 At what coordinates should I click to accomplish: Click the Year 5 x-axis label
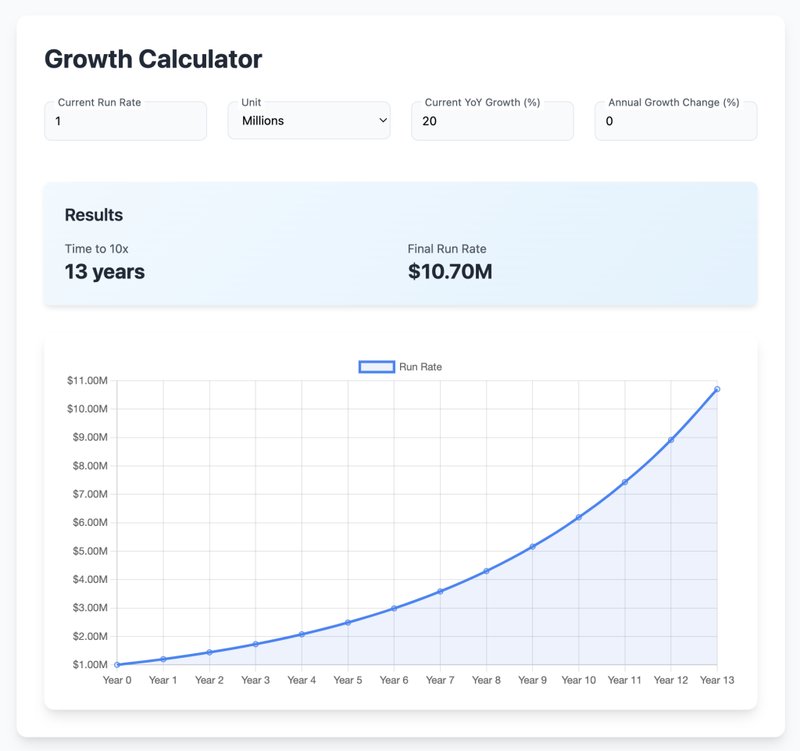[x=348, y=680]
